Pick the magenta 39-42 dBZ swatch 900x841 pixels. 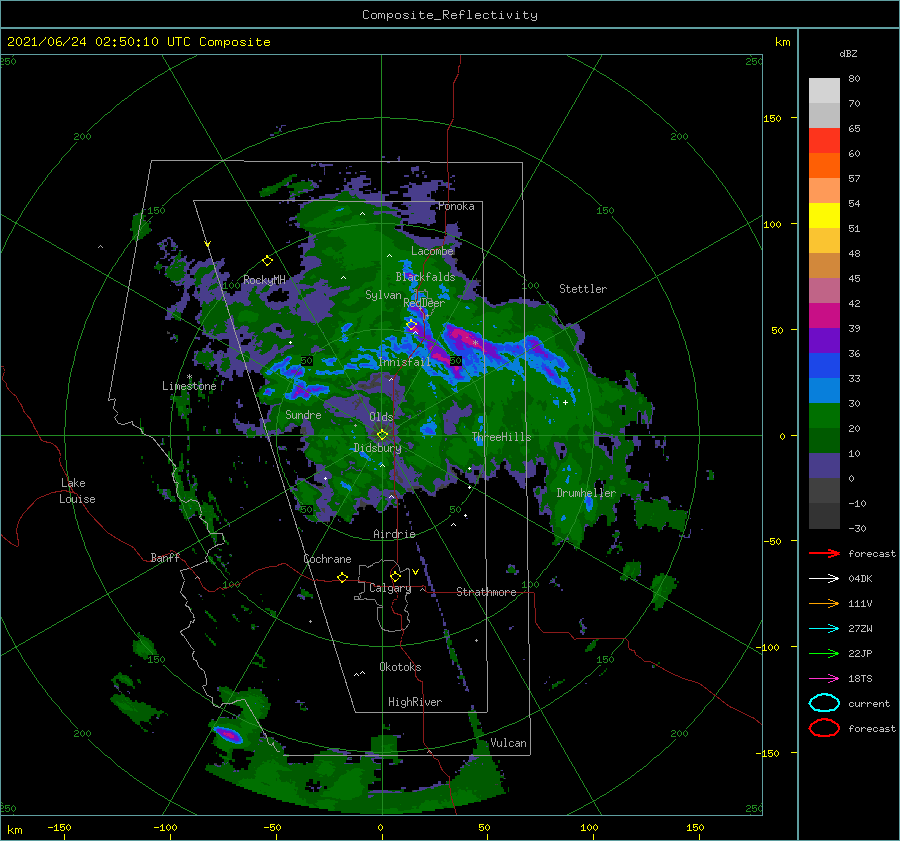tap(824, 316)
